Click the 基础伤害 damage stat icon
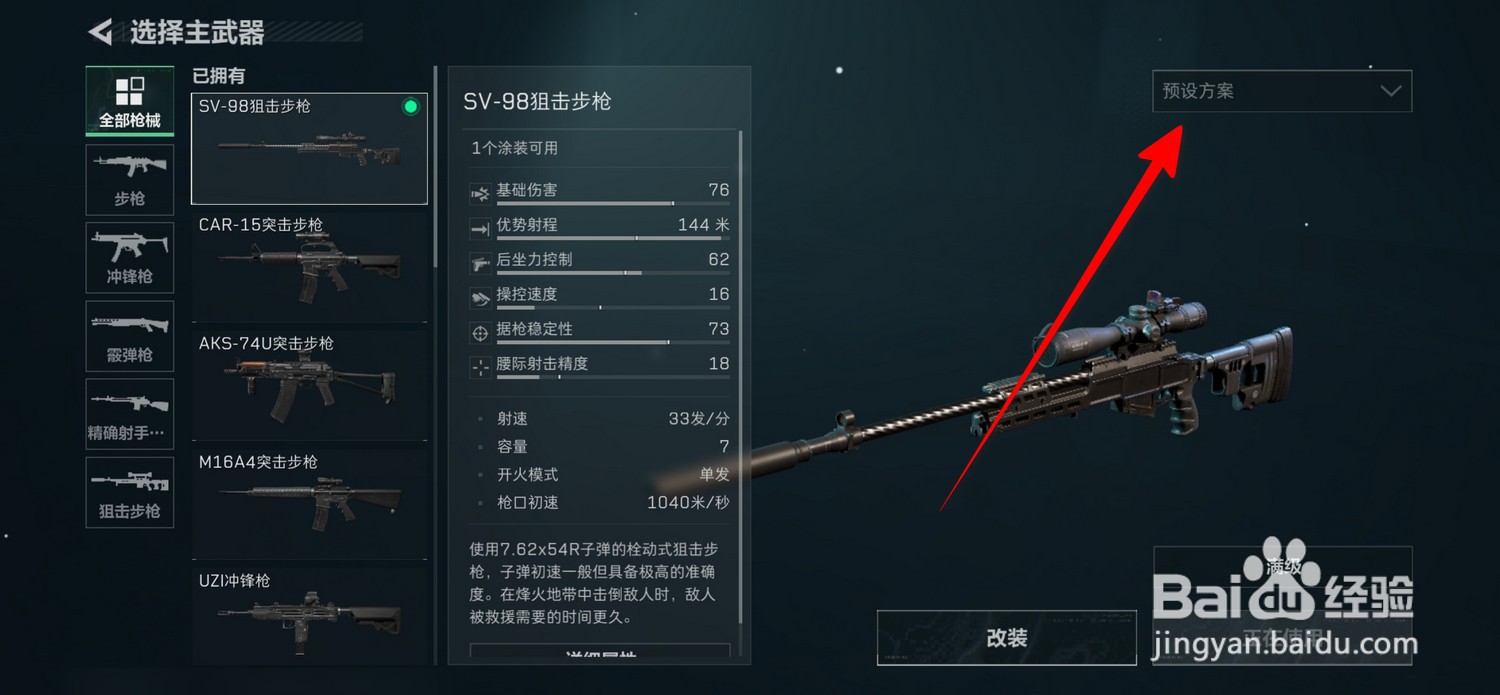The width and height of the screenshot is (1500, 695). [479, 190]
